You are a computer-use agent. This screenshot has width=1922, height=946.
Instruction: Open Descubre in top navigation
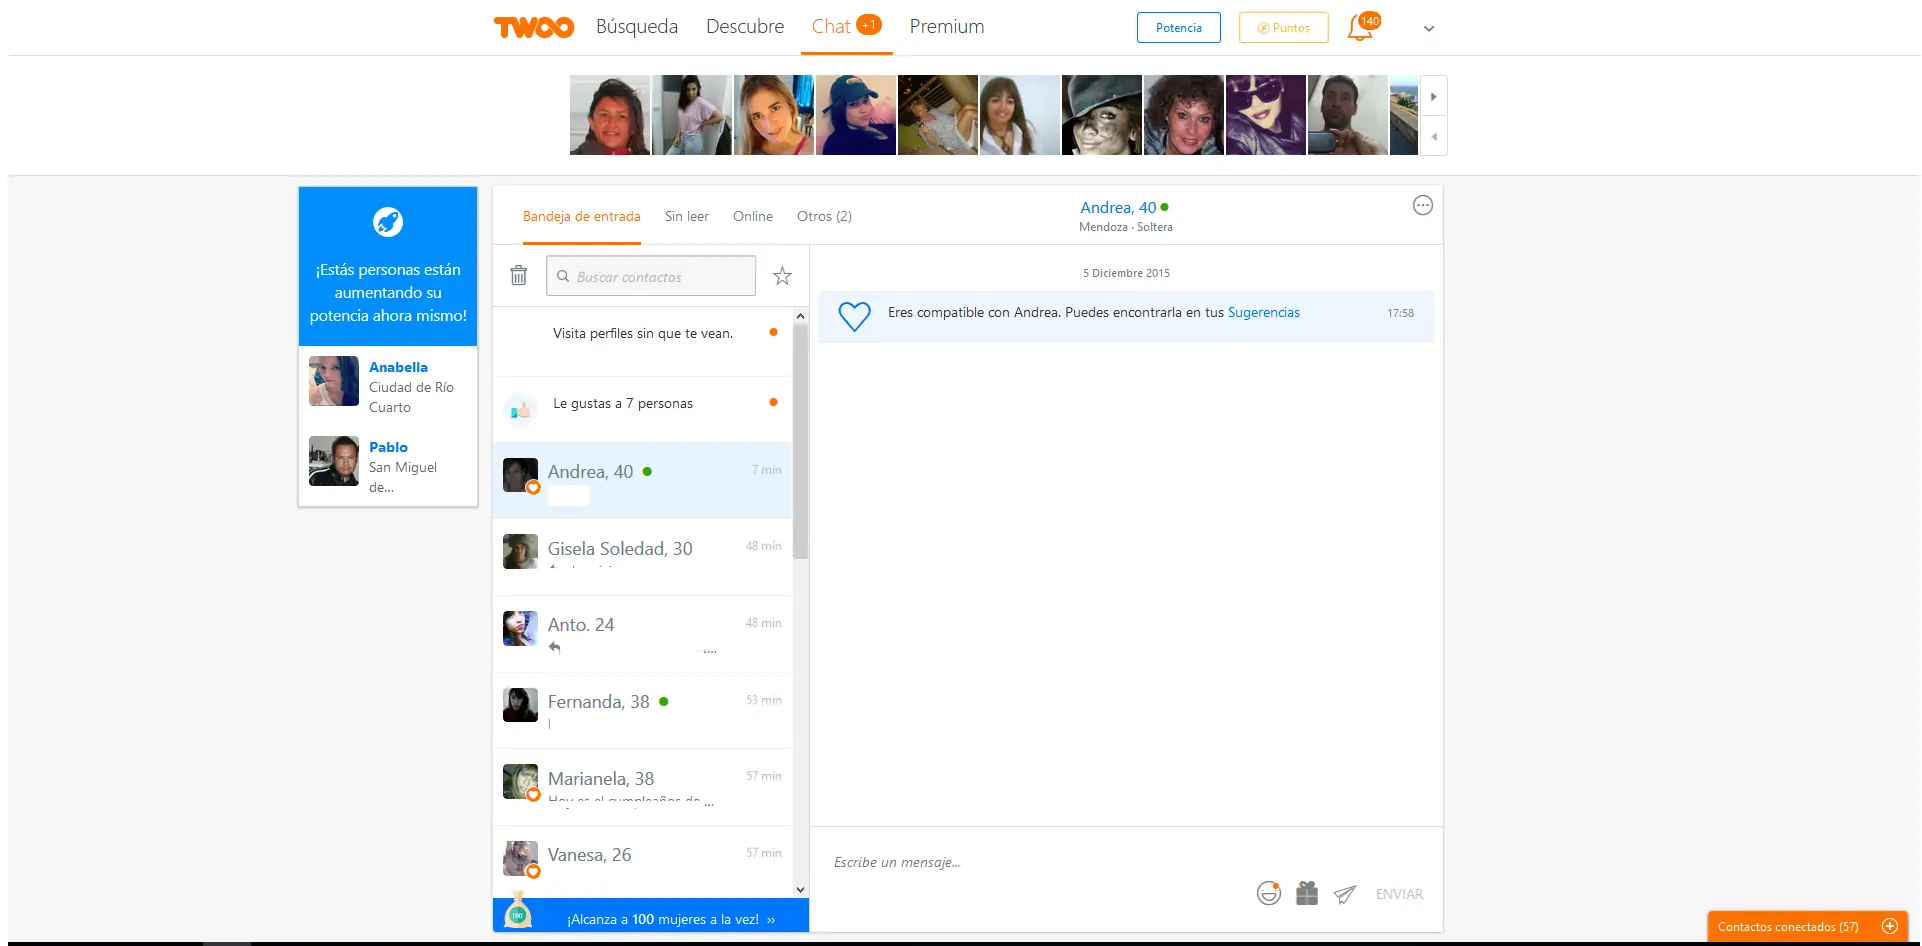click(745, 27)
